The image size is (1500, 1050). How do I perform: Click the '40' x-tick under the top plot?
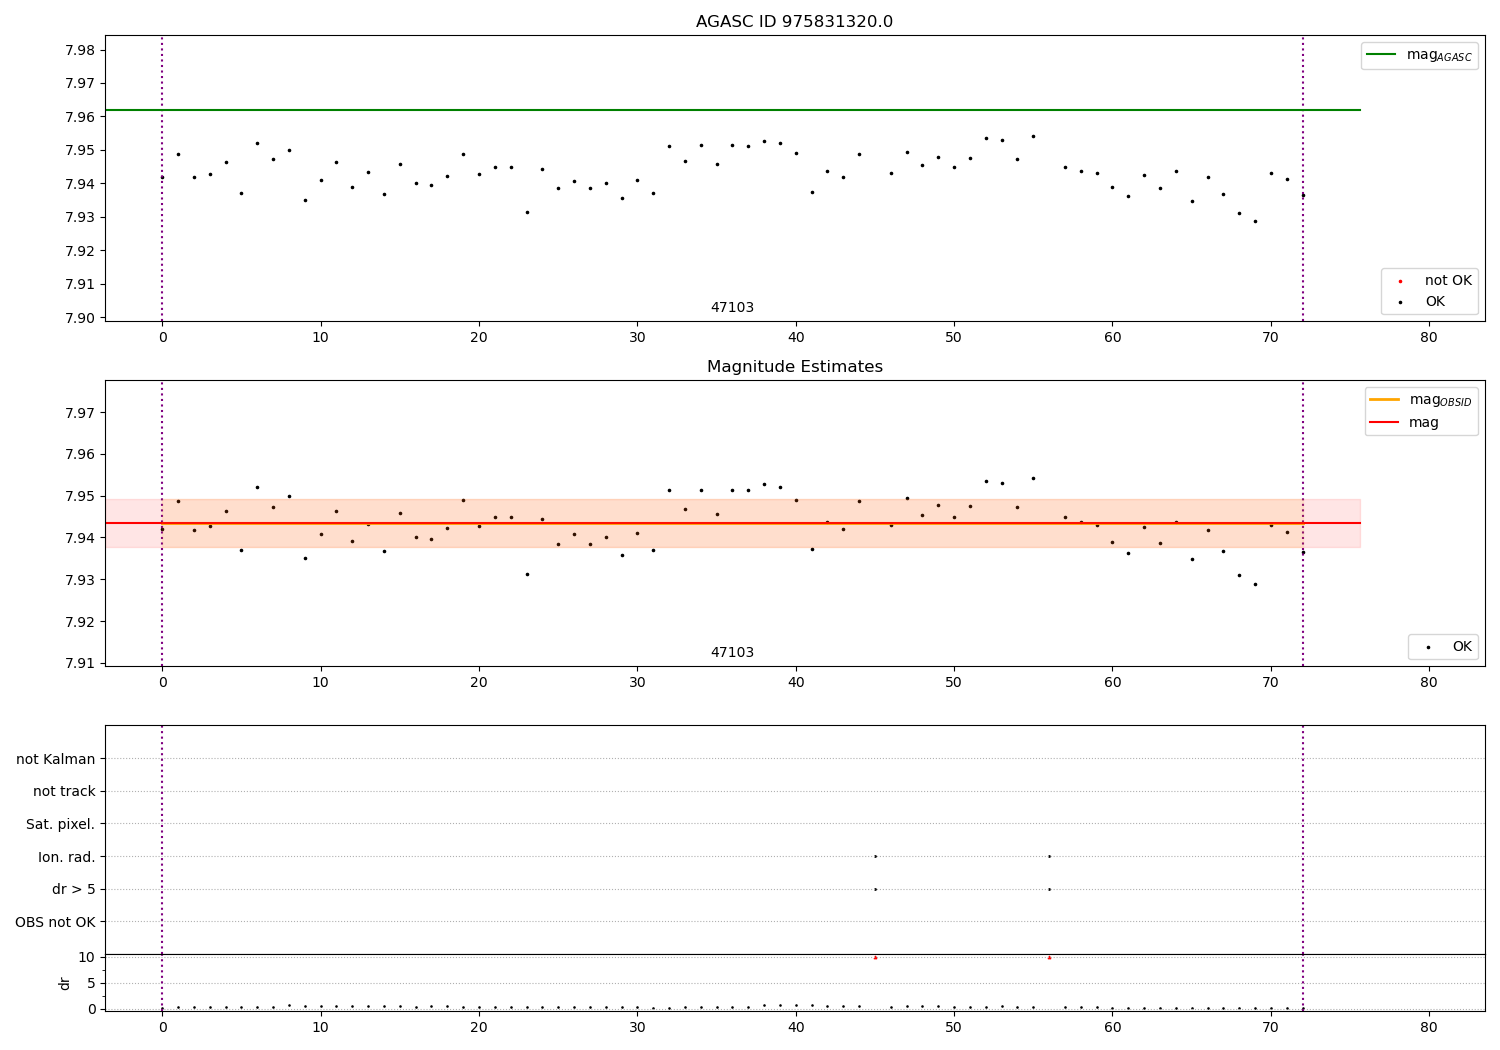pos(796,338)
